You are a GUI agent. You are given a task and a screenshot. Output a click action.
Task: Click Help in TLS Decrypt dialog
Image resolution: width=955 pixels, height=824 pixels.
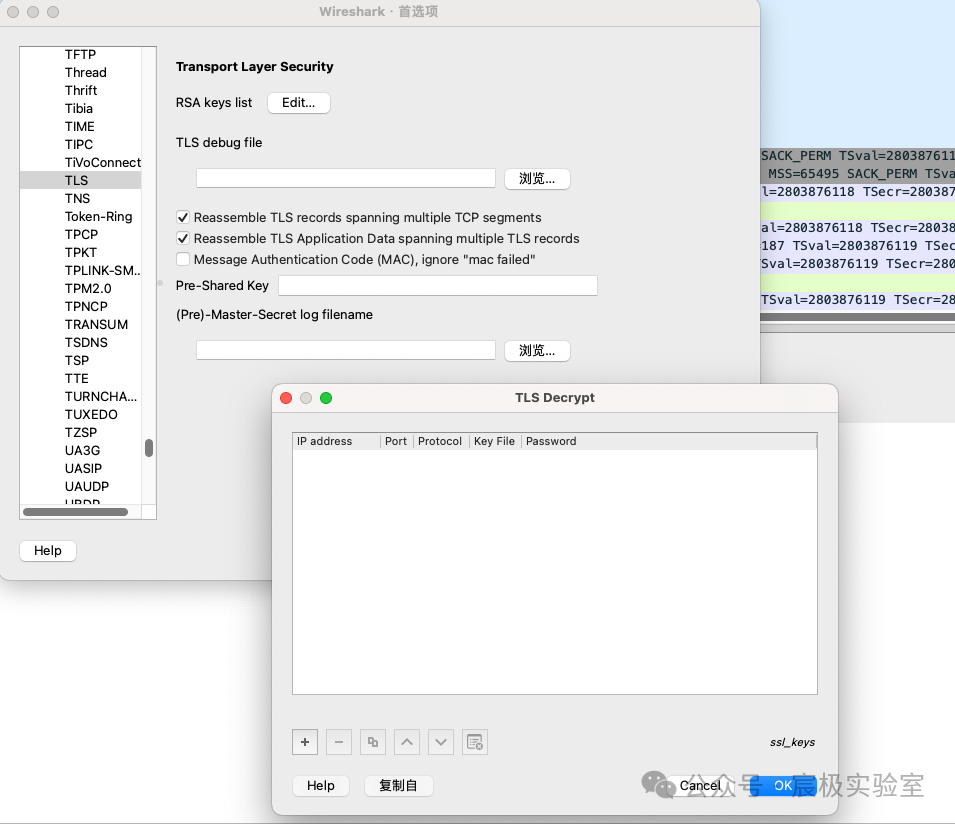(x=321, y=786)
